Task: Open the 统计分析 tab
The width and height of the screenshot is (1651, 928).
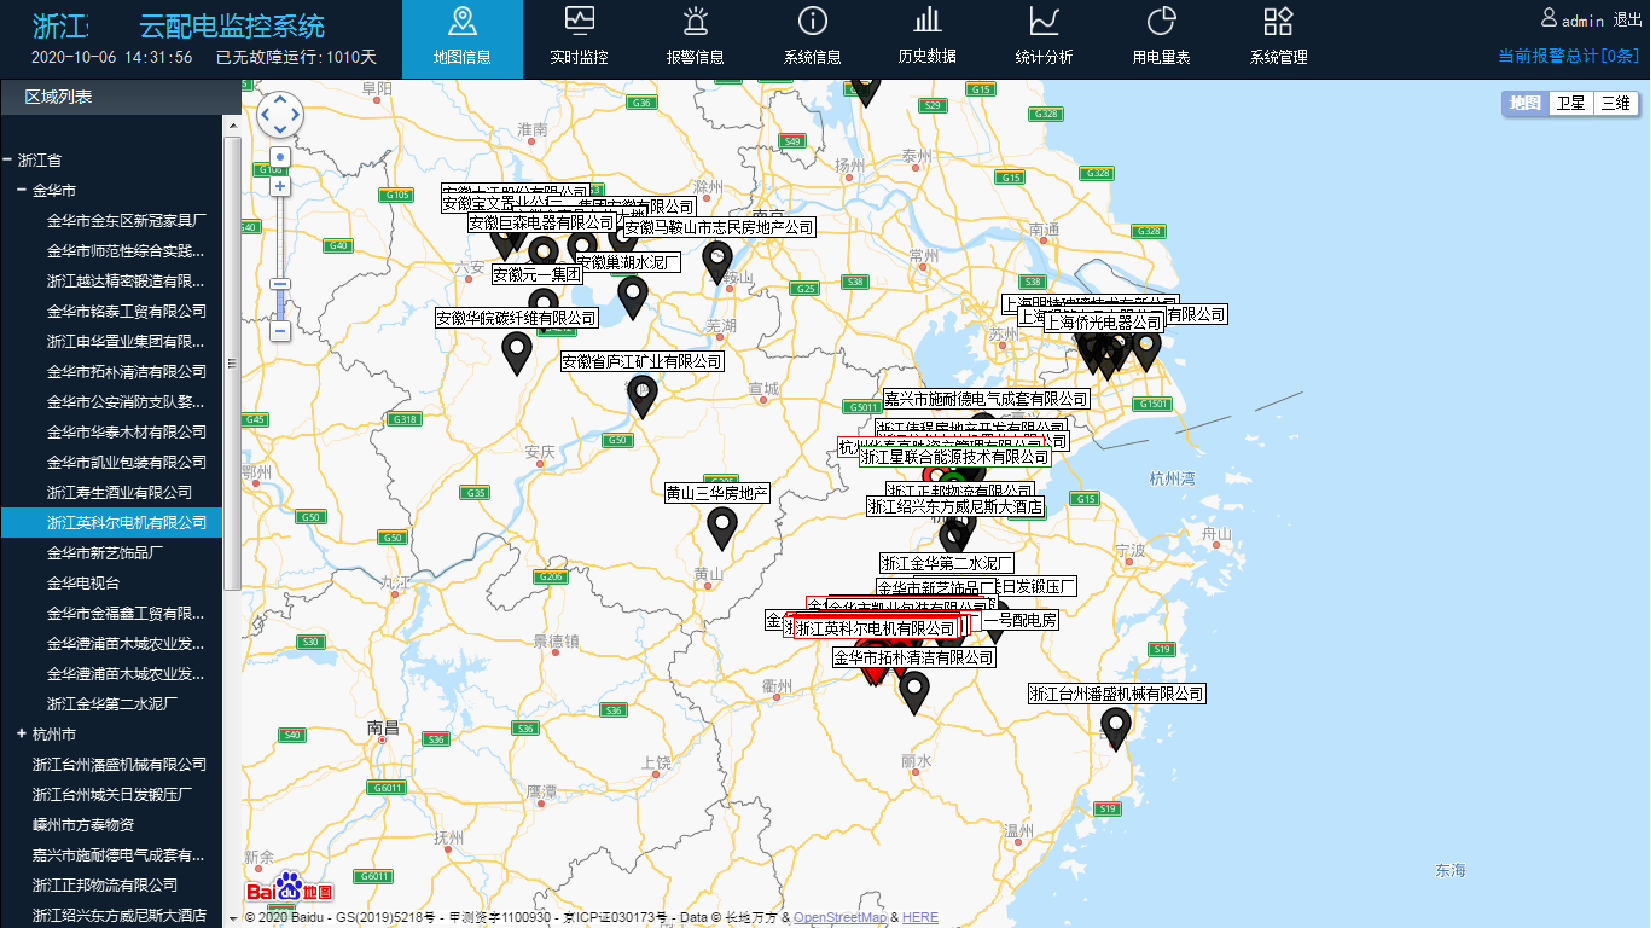Action: [1044, 39]
